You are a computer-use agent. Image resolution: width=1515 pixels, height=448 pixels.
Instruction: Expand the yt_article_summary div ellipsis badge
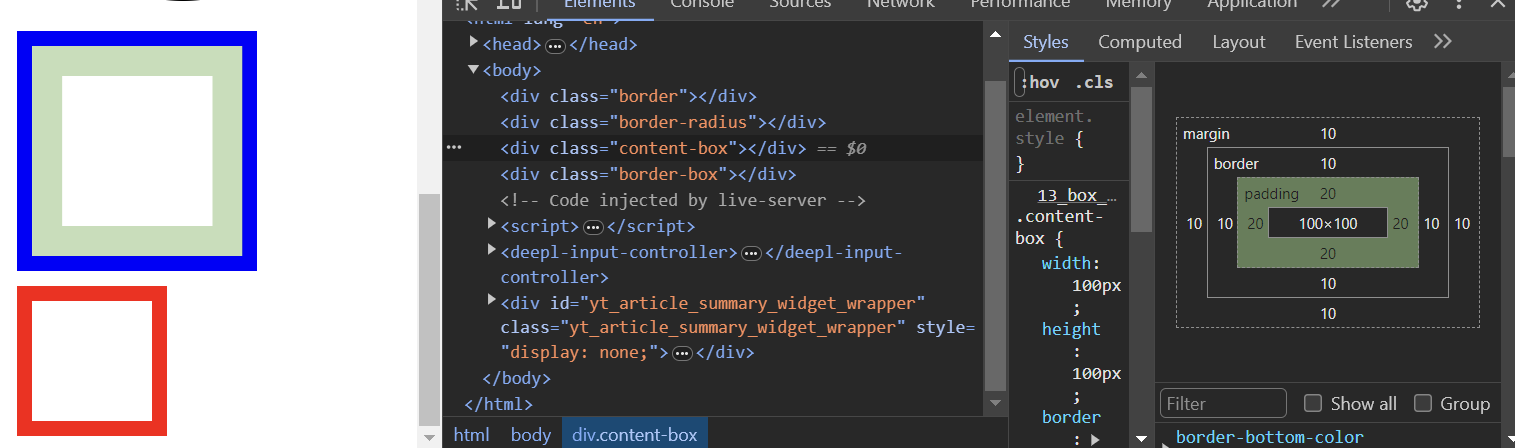point(682,353)
